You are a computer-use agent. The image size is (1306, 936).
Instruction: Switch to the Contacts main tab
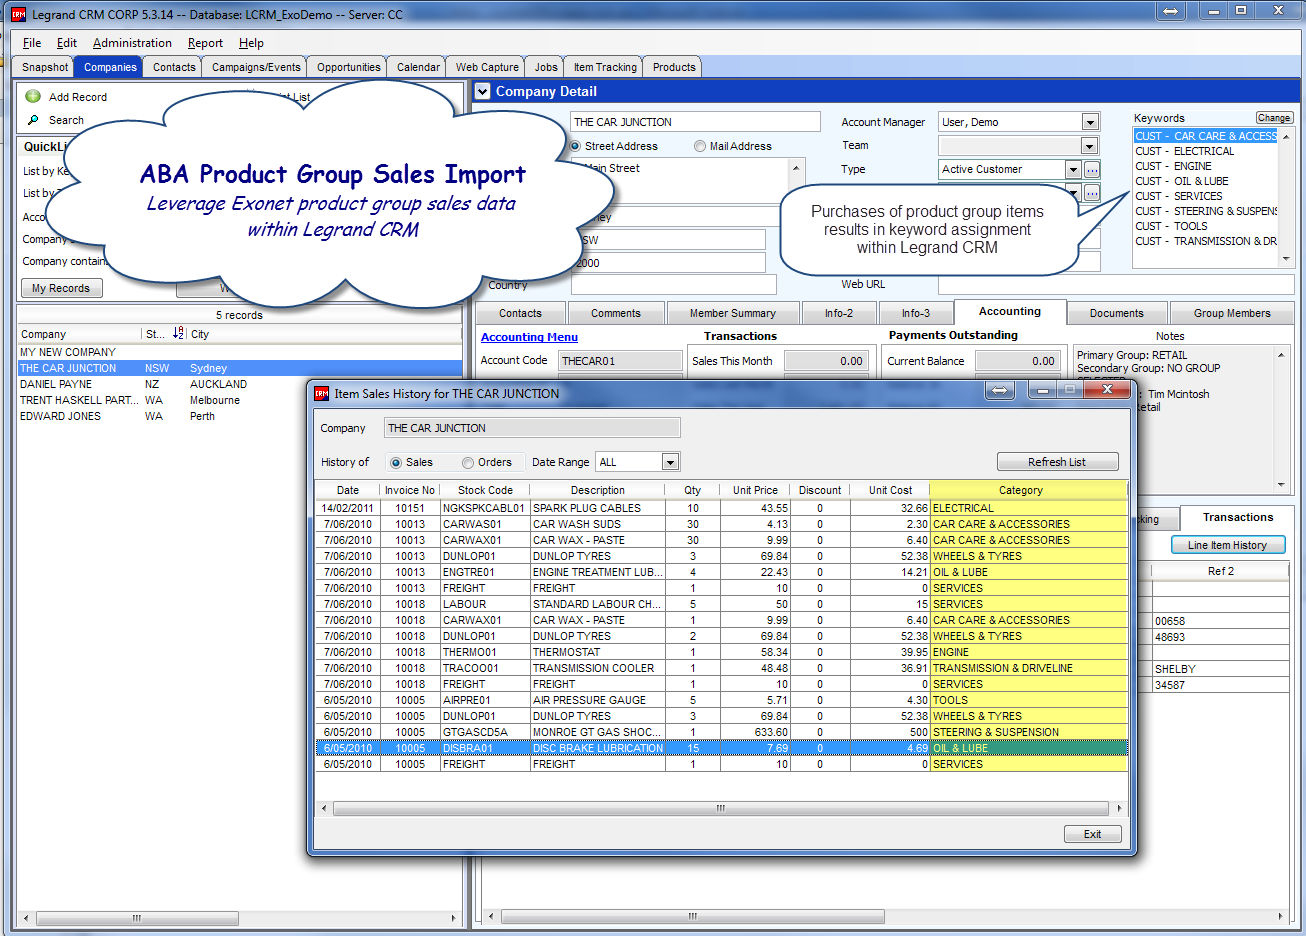click(174, 67)
